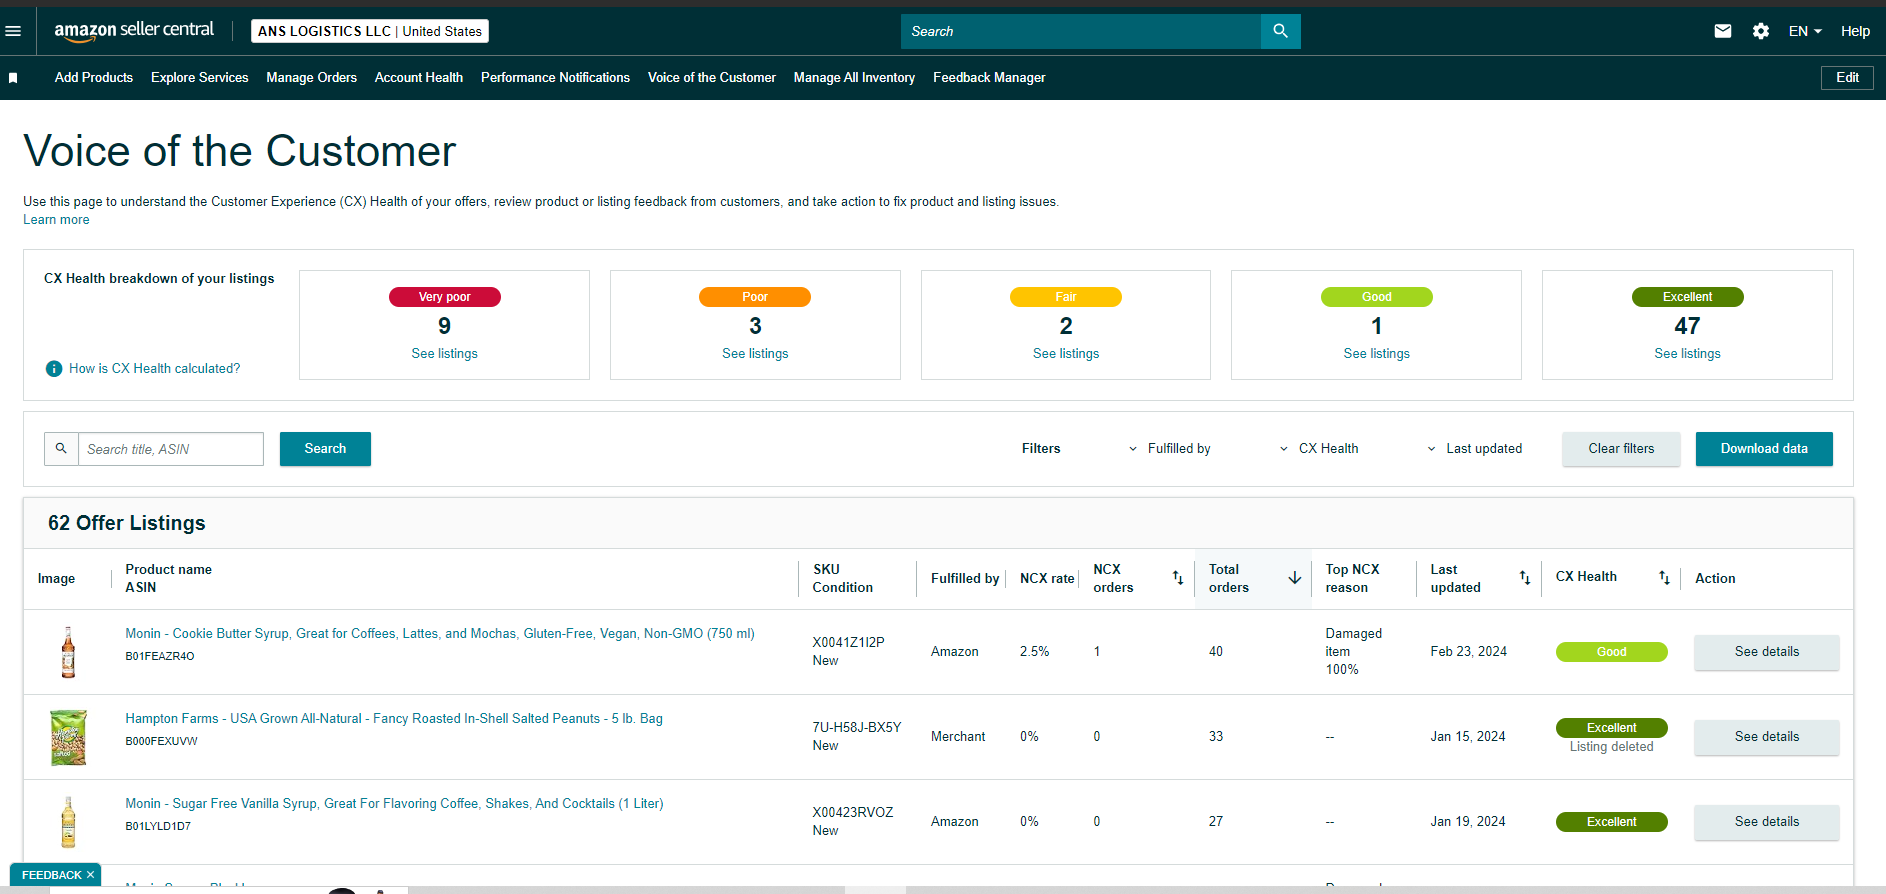
Task: Click the search magnifier button in header
Action: (x=1280, y=31)
